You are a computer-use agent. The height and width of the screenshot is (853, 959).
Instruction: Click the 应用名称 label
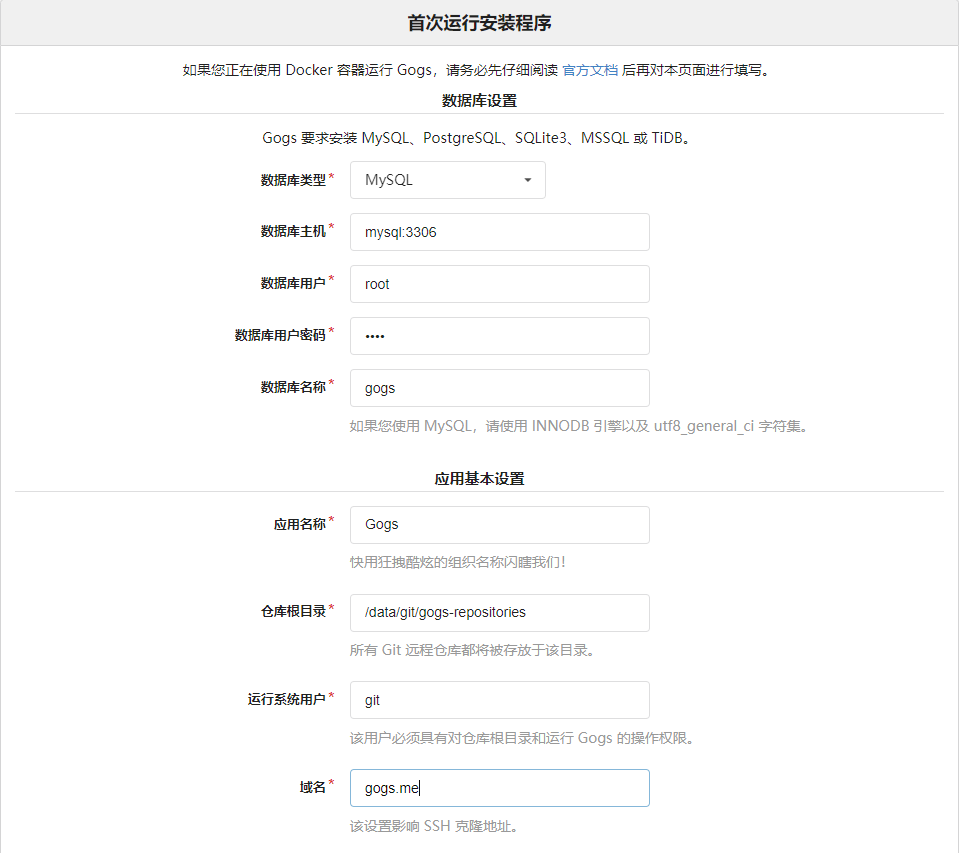300,524
